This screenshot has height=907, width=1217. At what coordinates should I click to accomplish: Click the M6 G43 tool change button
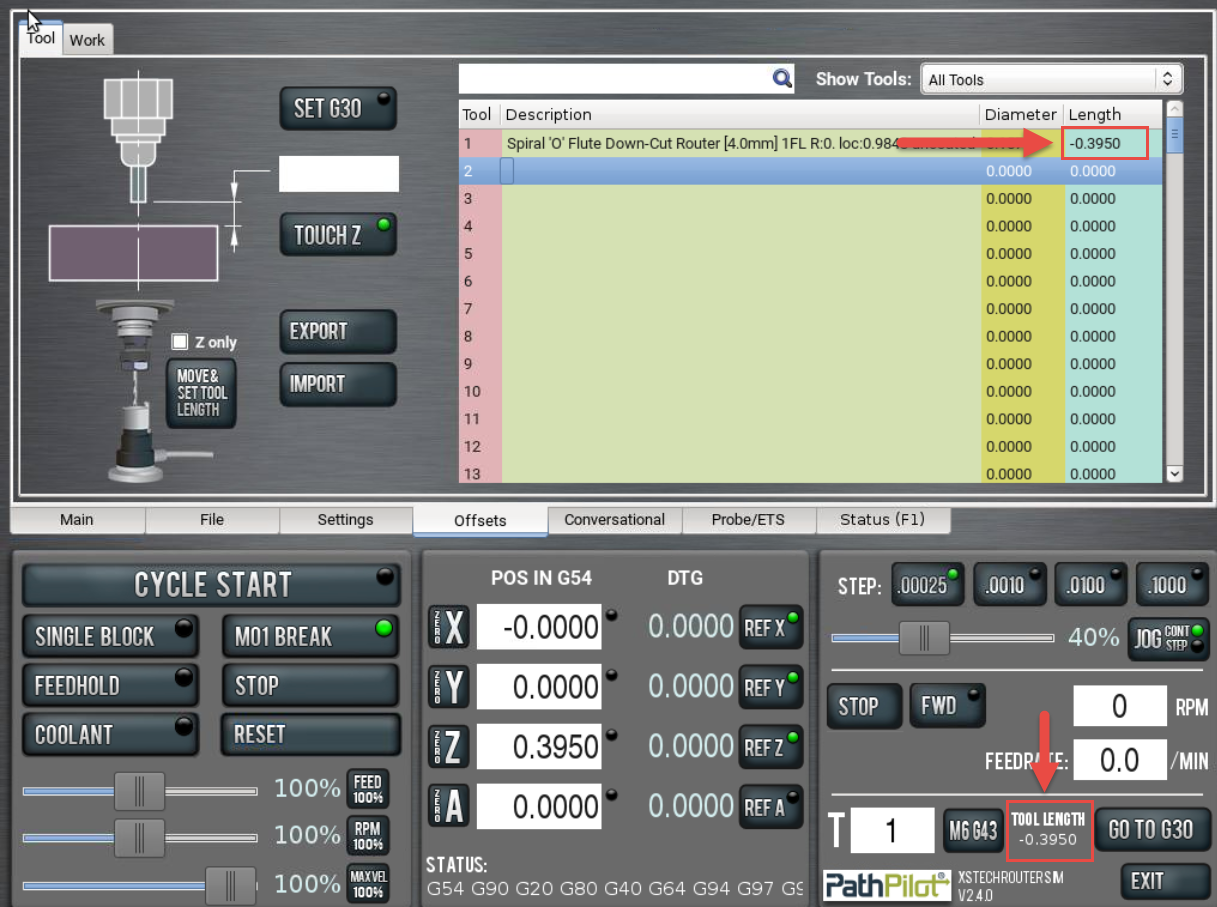tap(972, 830)
